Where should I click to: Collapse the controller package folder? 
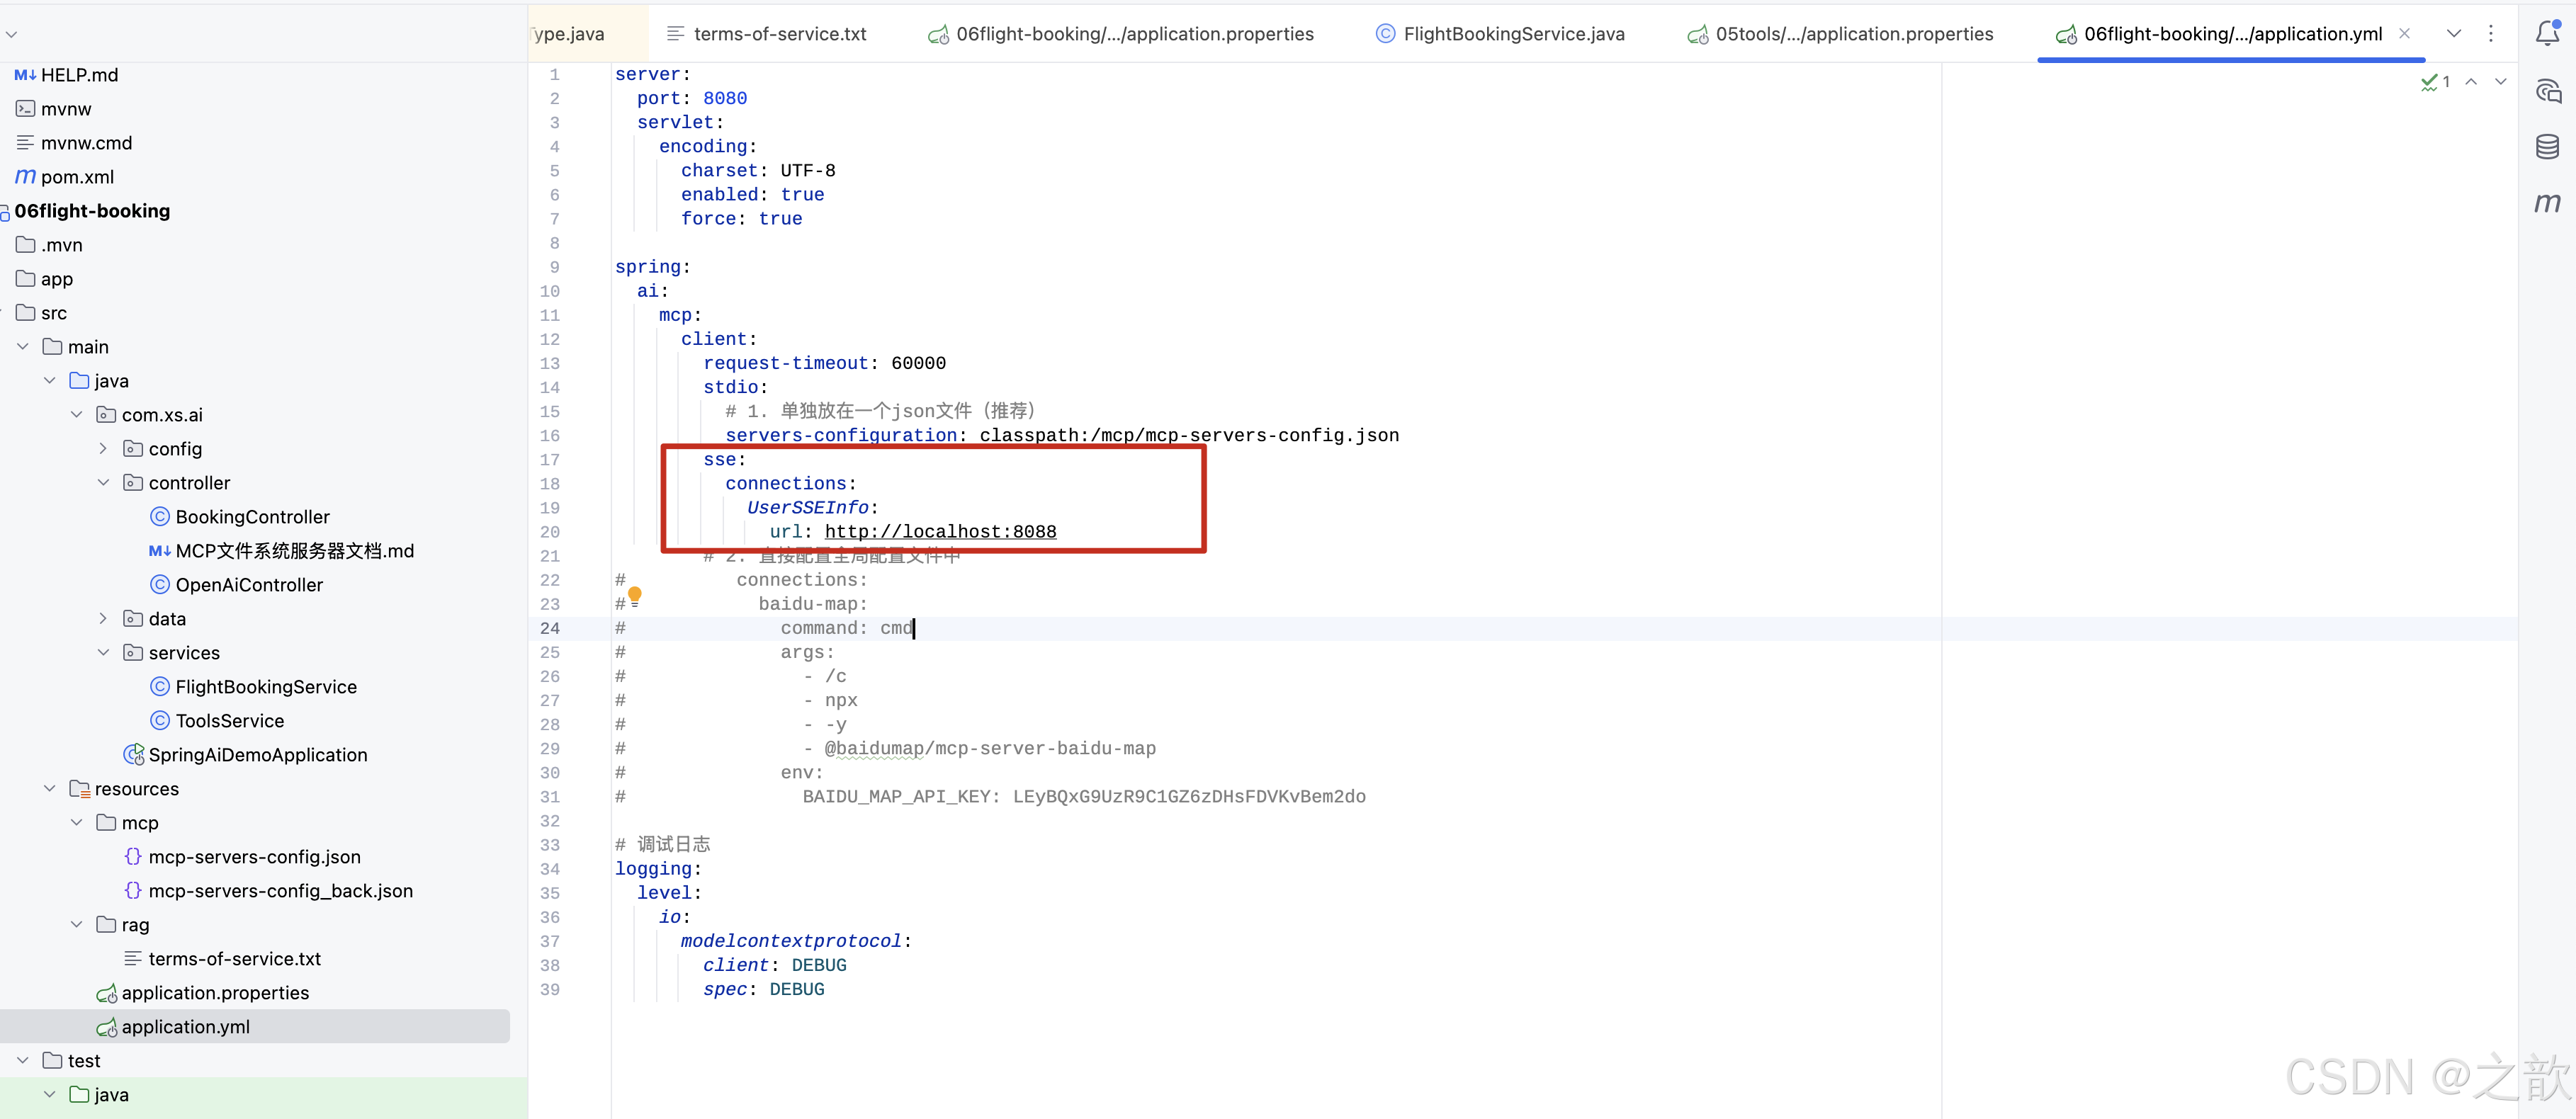103,483
